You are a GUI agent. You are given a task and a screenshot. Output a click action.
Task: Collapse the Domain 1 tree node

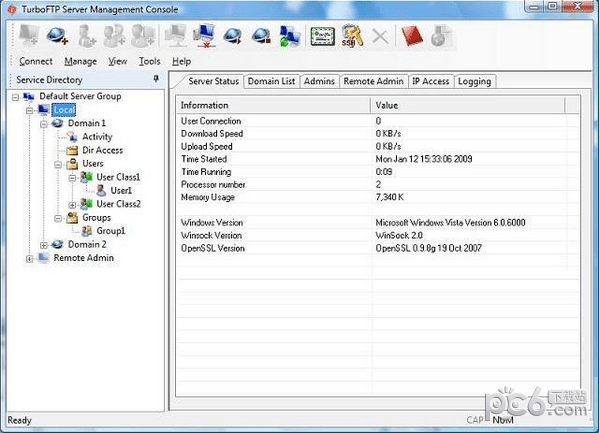pyautogui.click(x=44, y=124)
